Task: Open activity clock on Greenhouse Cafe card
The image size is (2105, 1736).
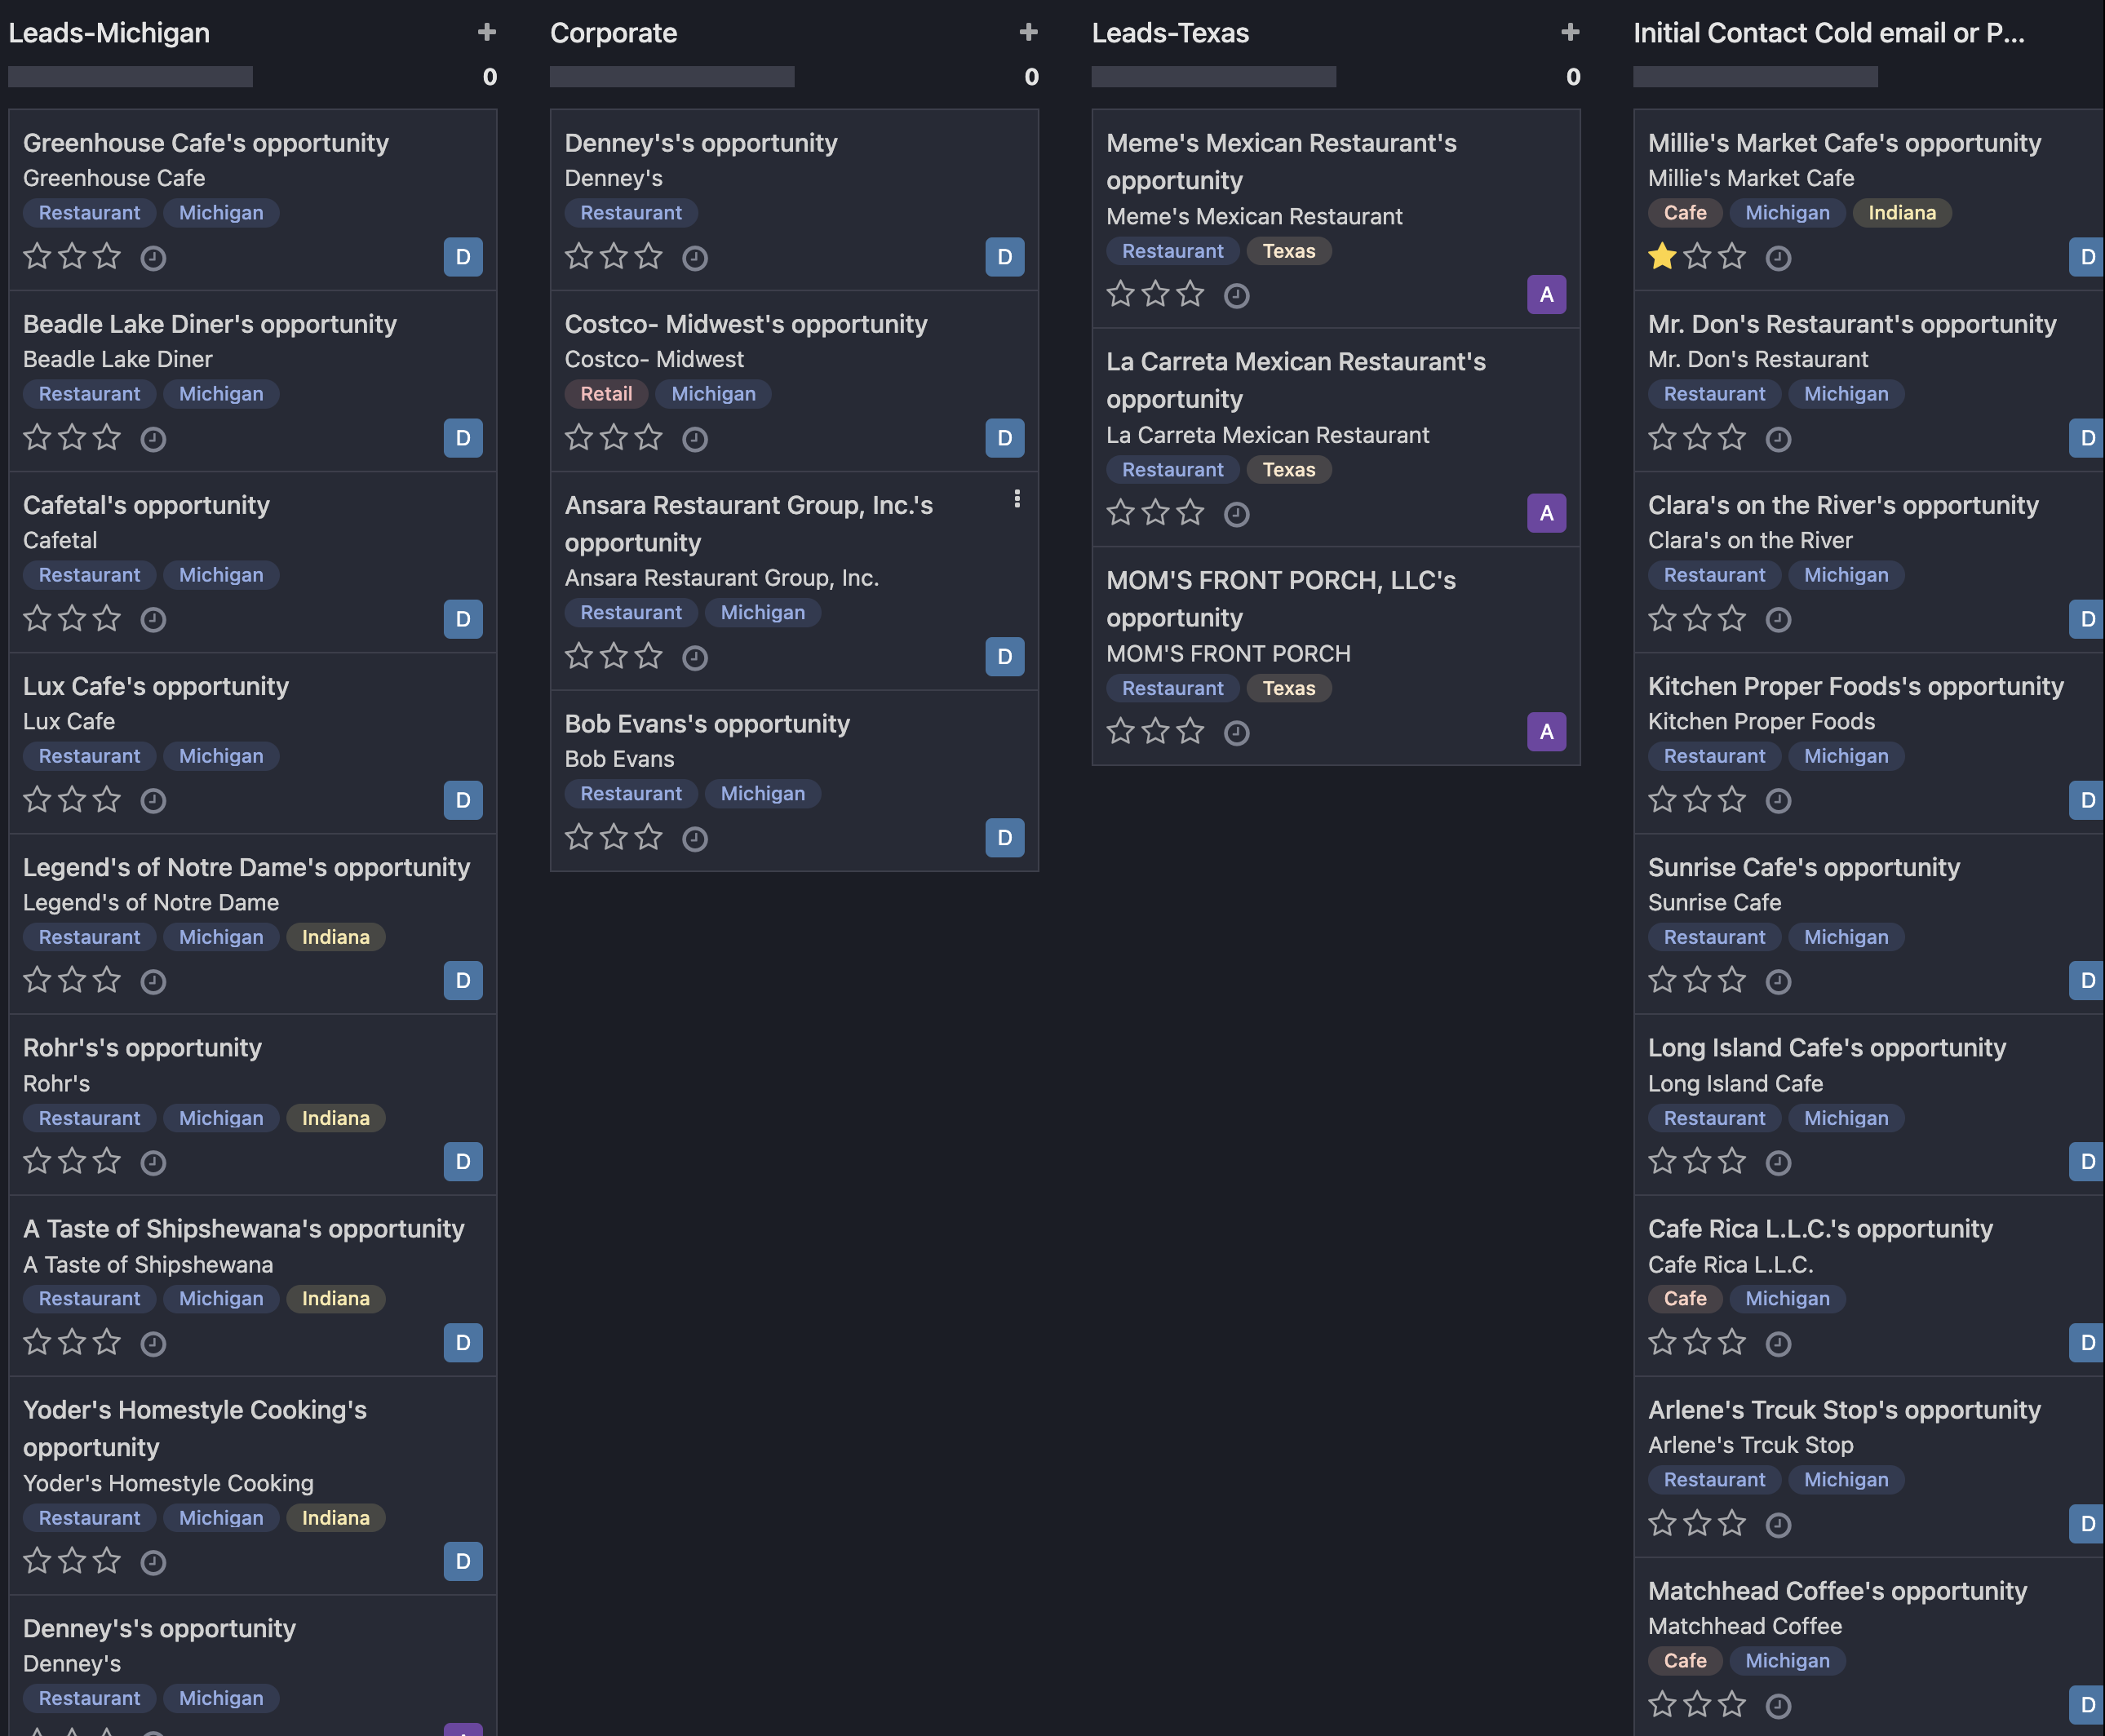Action: [153, 258]
